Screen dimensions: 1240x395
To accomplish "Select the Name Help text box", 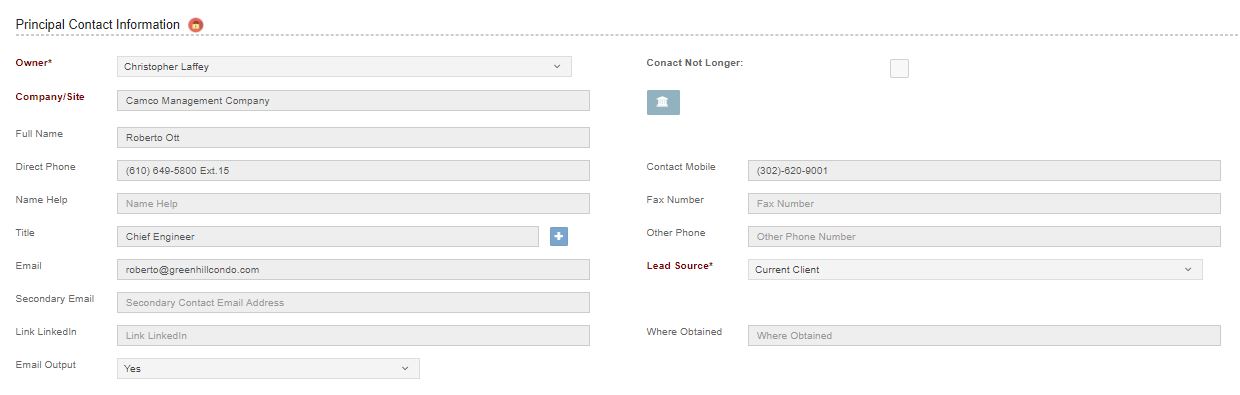I will point(353,204).
